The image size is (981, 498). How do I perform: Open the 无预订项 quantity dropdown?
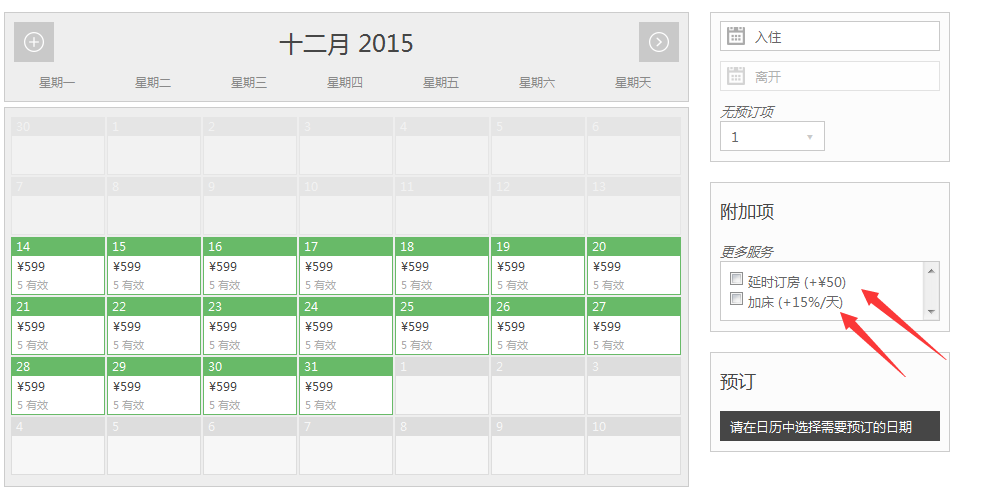(772, 136)
